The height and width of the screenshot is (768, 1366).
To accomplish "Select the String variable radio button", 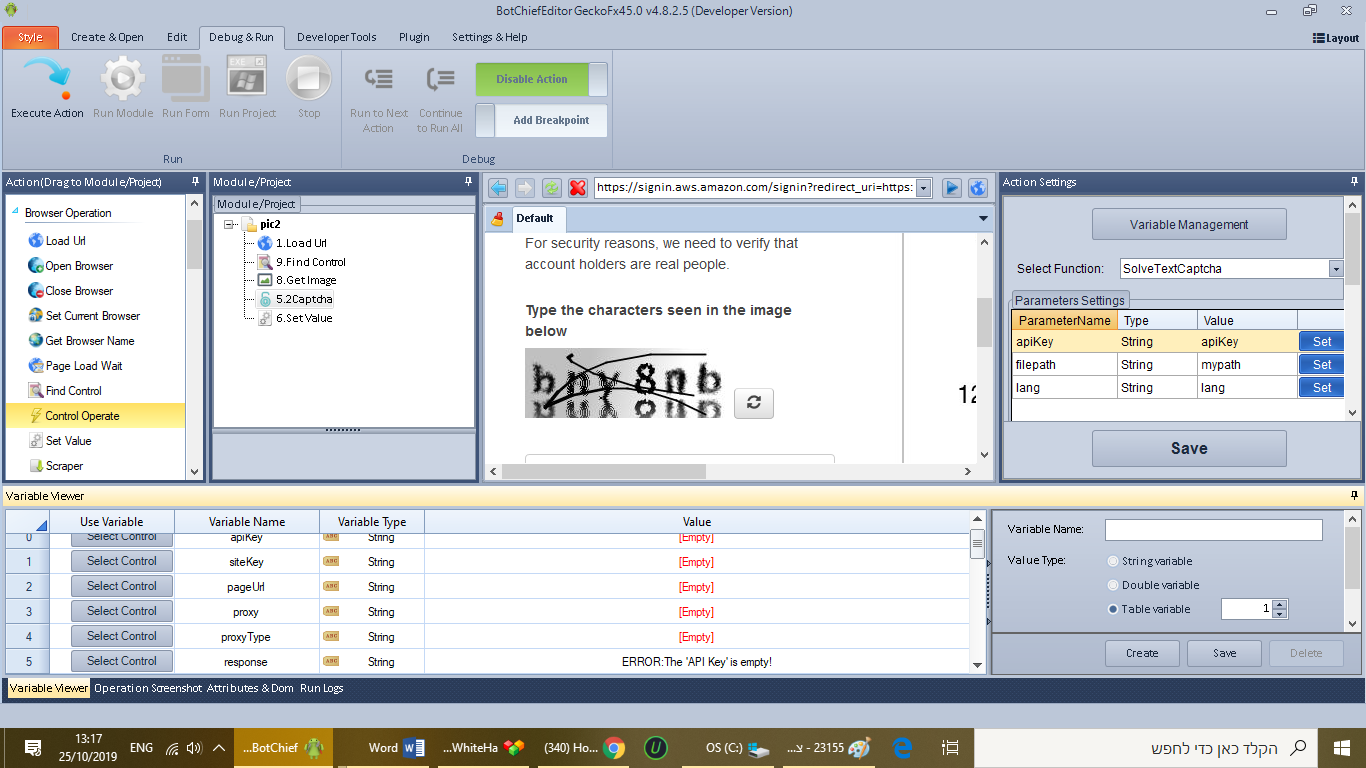I will [1114, 562].
